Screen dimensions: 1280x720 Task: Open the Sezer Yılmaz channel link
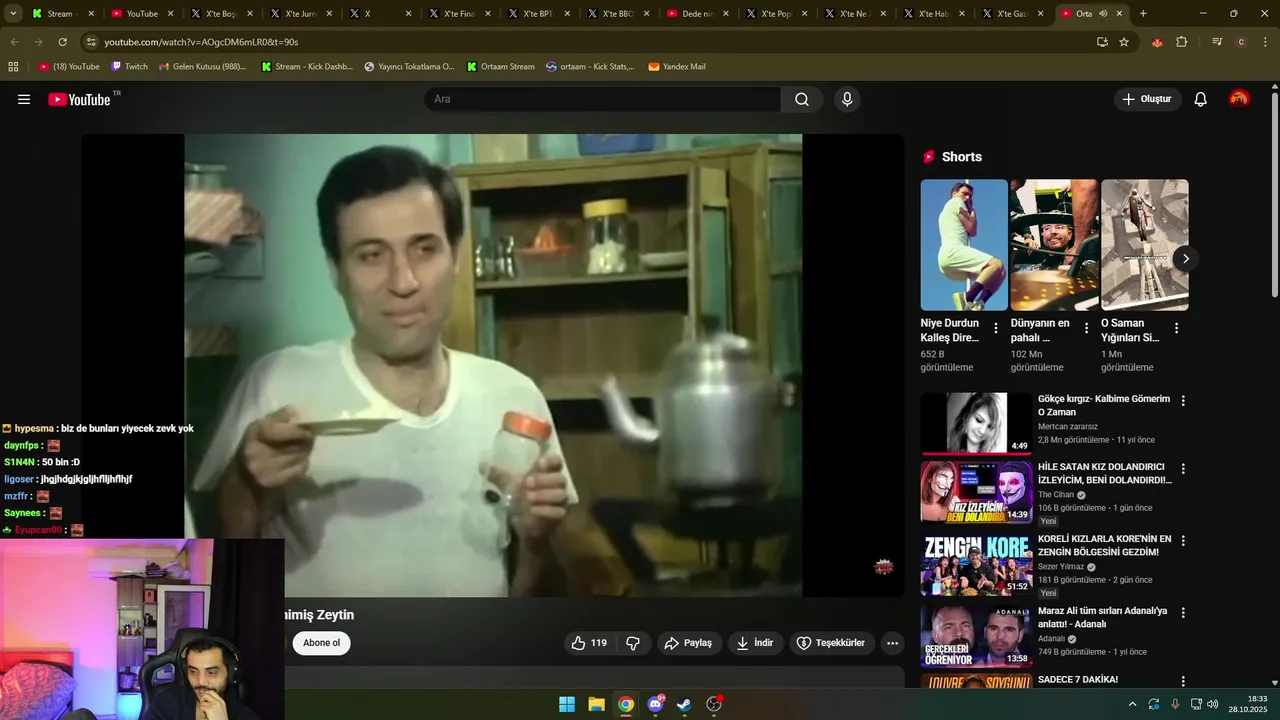1061,566
